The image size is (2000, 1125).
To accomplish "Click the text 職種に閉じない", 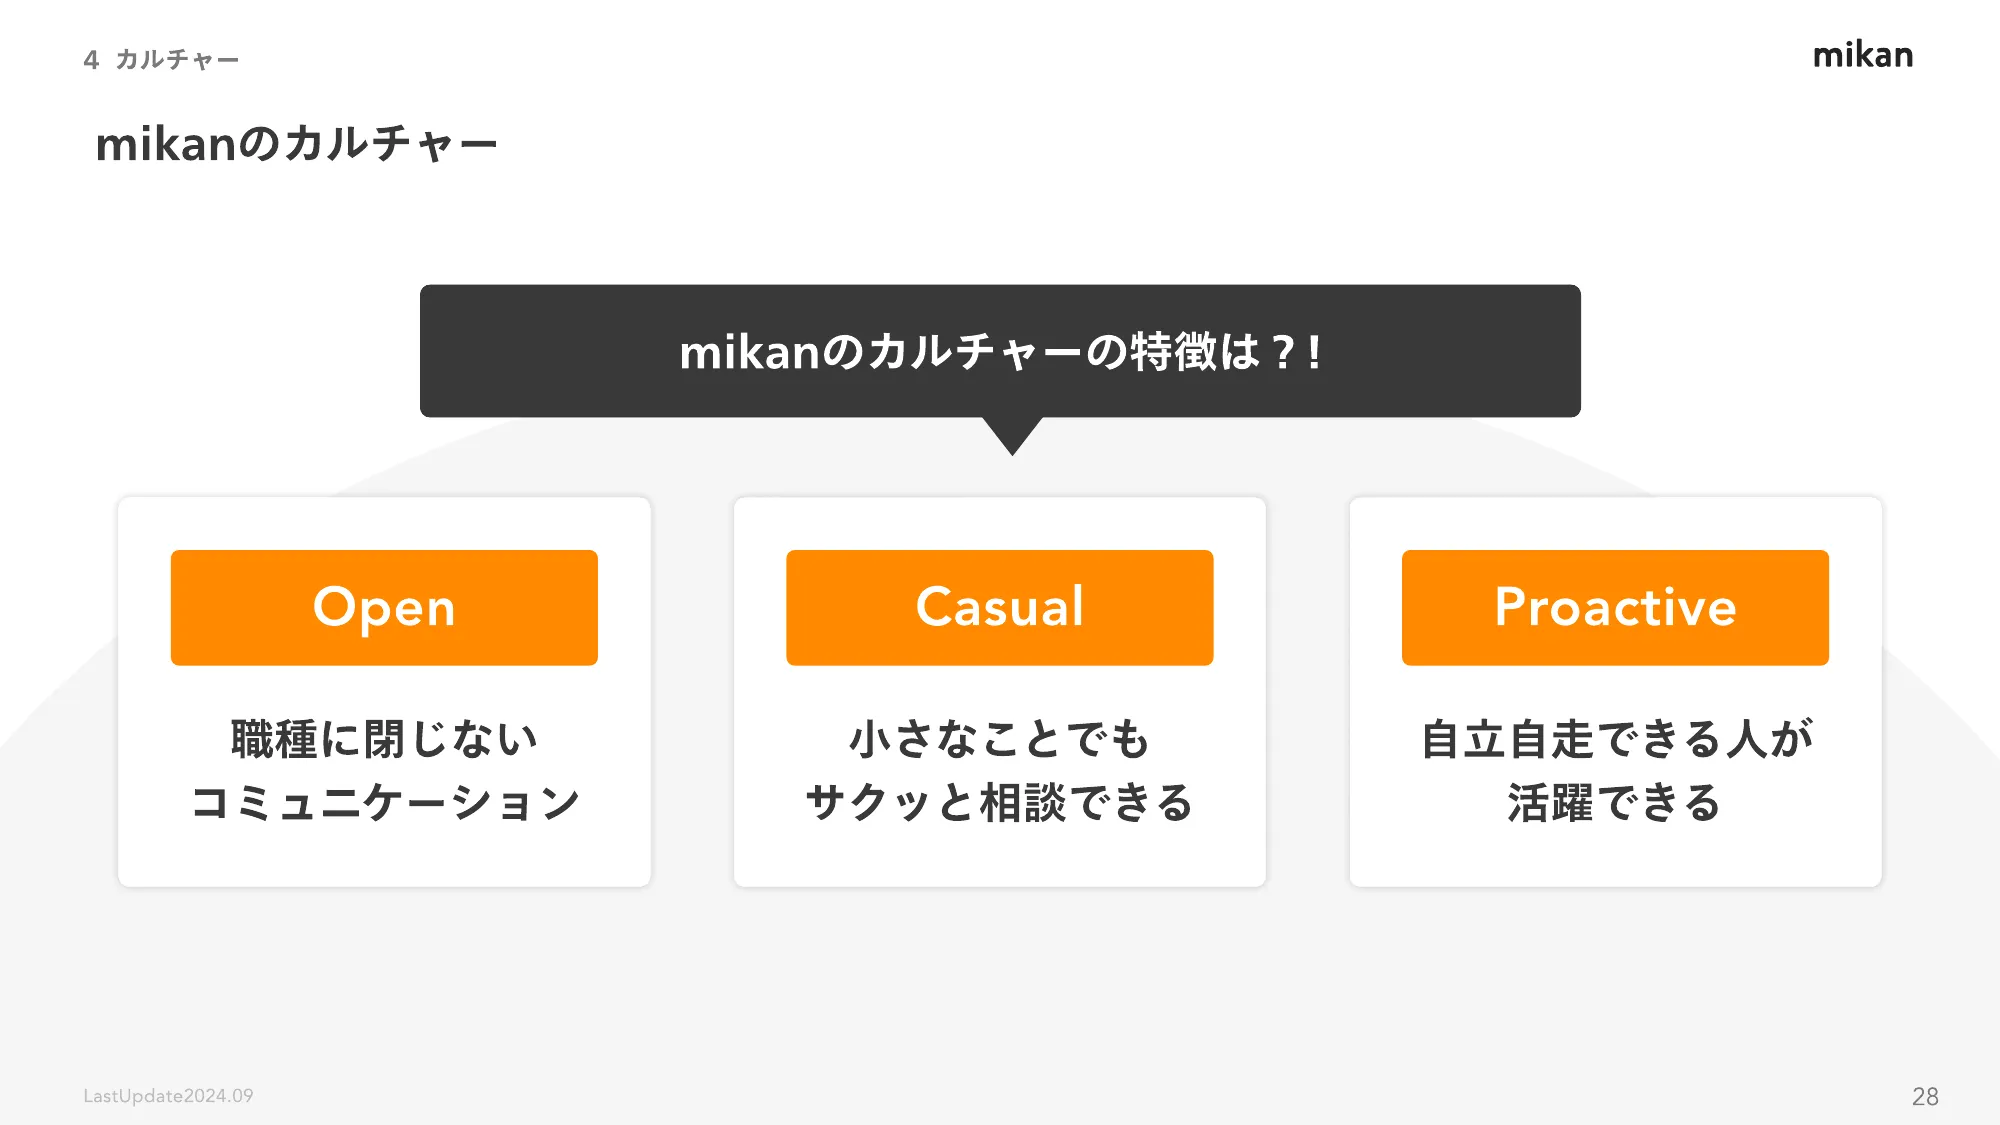I will click(x=385, y=739).
